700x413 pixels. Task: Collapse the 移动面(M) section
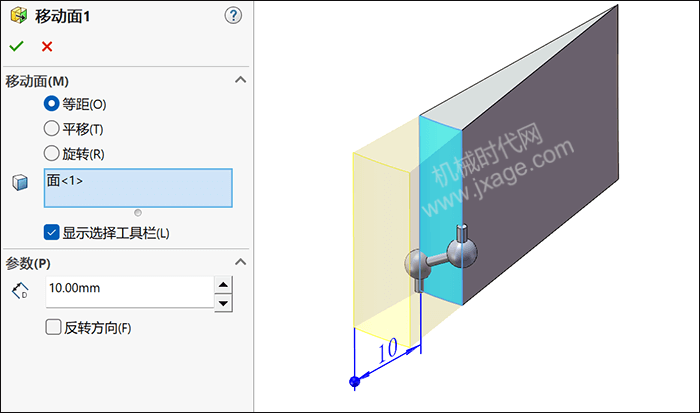[x=241, y=80]
